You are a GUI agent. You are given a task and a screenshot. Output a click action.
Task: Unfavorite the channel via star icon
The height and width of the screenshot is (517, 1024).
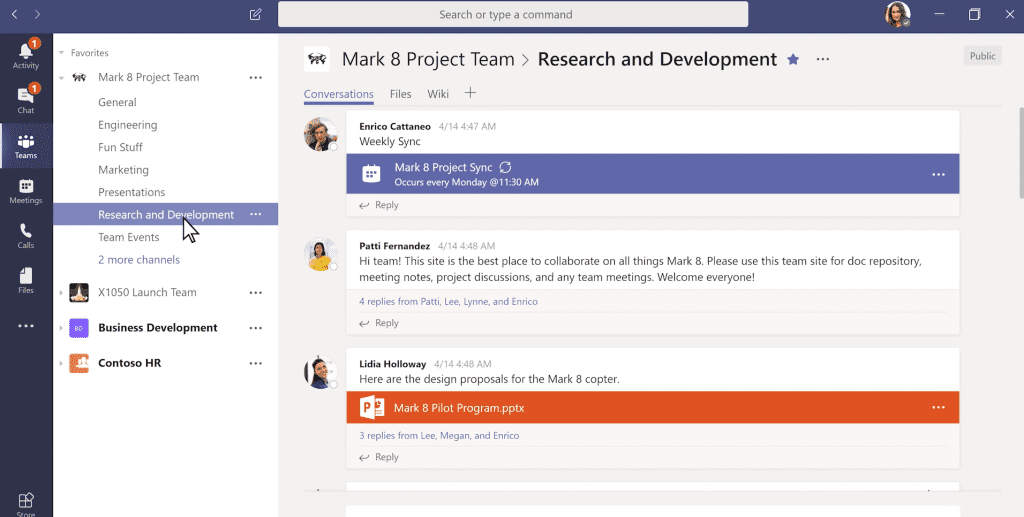click(x=793, y=59)
